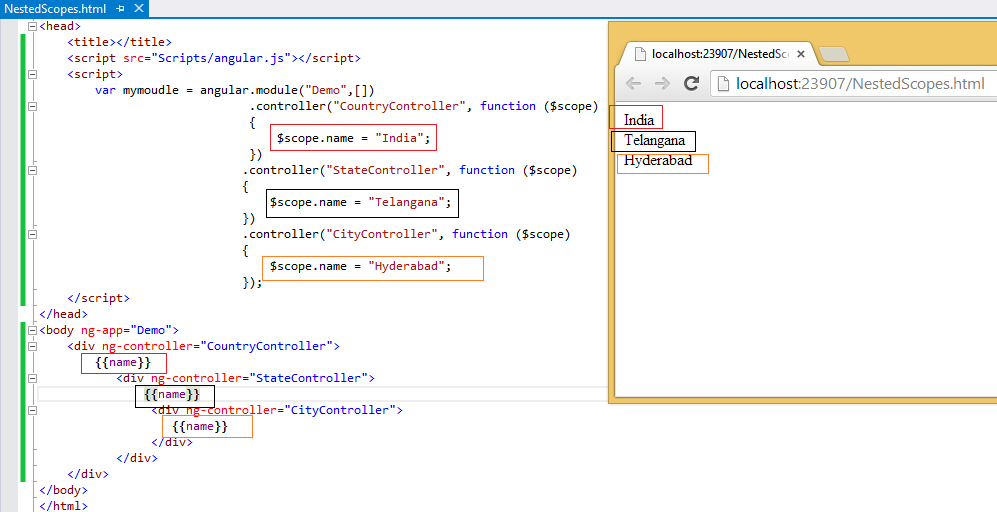Click the $scope.name = "Telangana" statement
Image resolution: width=997 pixels, height=512 pixels.
361,202
